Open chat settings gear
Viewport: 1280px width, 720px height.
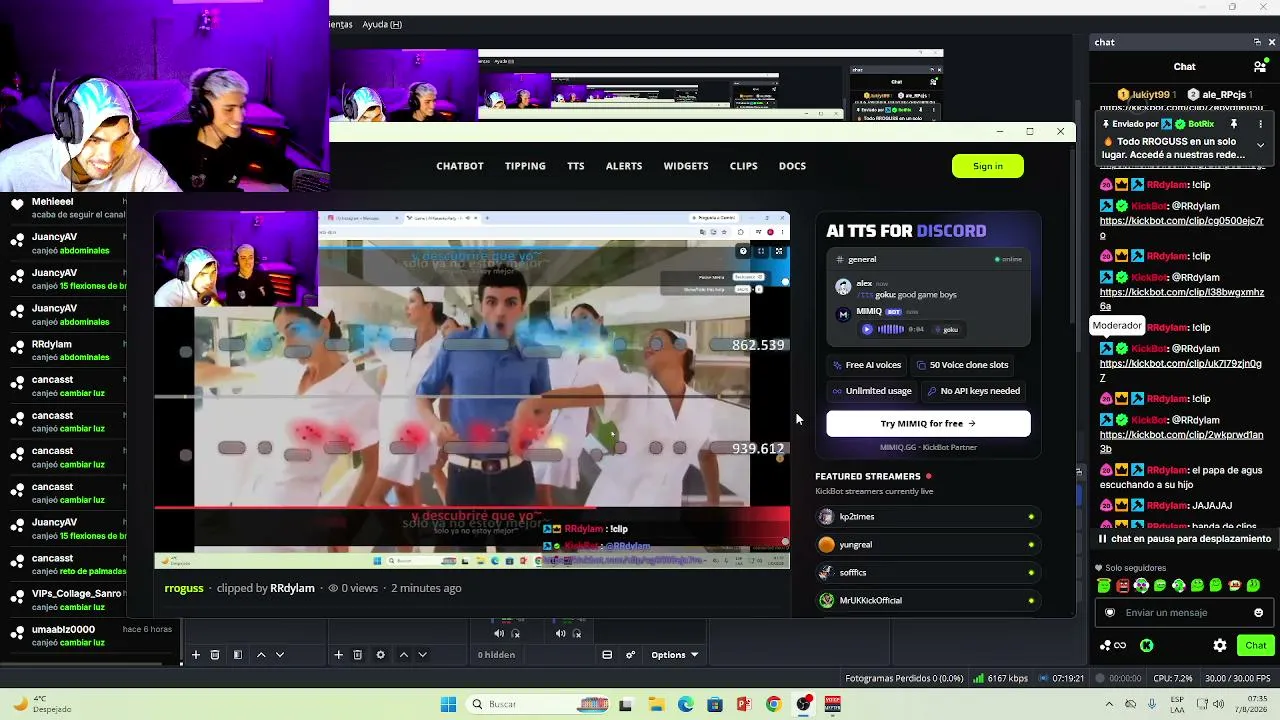(x=1220, y=646)
